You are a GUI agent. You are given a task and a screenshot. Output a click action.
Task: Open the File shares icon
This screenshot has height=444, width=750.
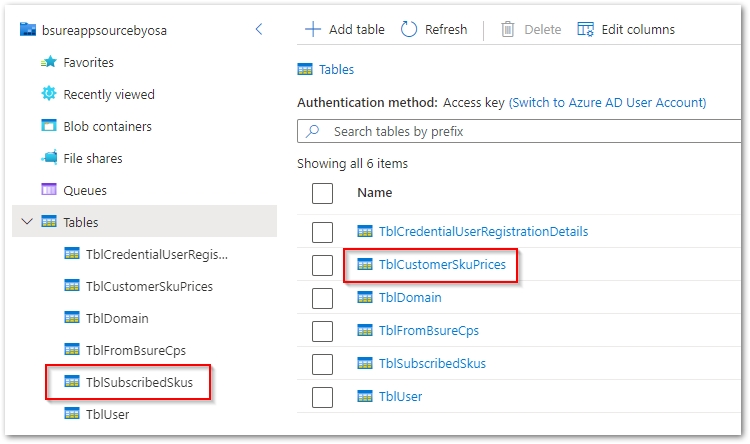tap(48, 158)
